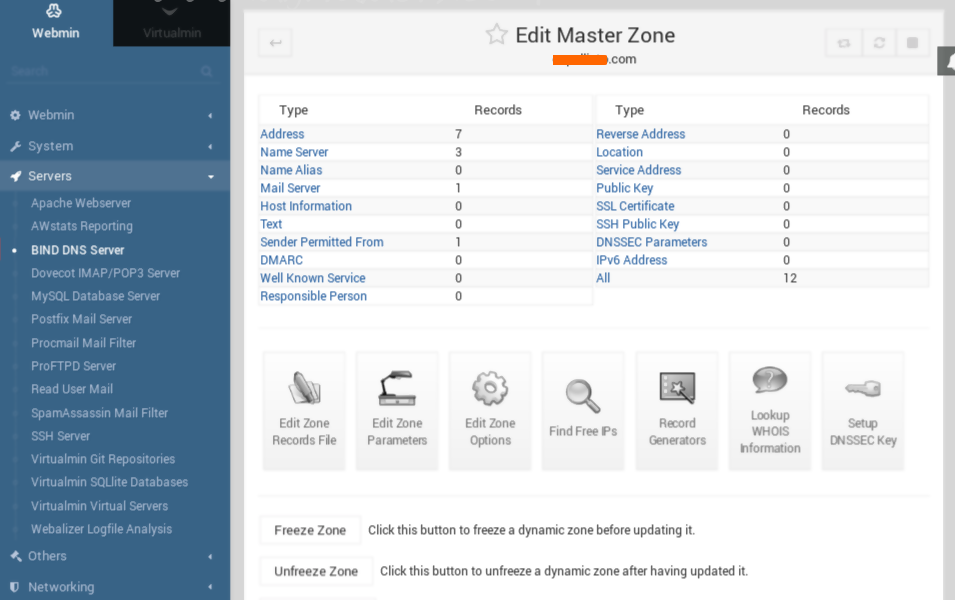
Task: Open Apache Webserver in sidebar
Action: (81, 203)
